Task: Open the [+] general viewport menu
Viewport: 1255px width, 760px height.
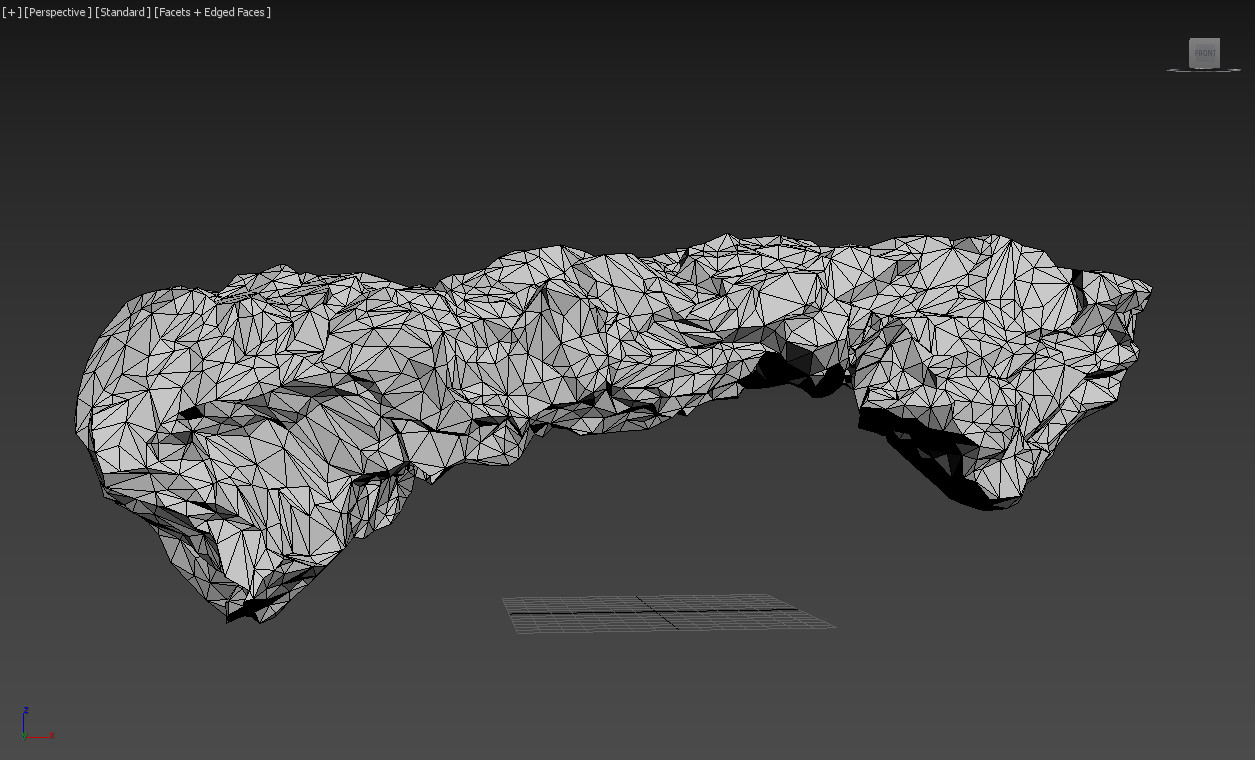Action: pyautogui.click(x=11, y=12)
